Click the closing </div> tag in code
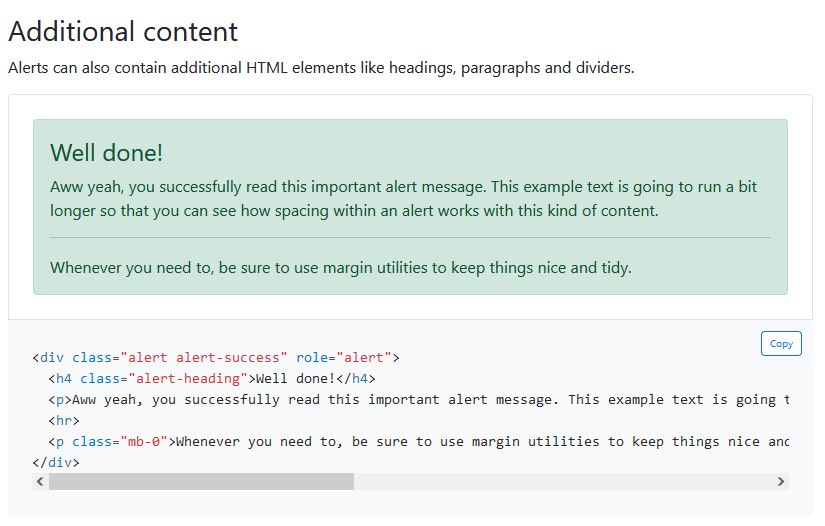The width and height of the screenshot is (825, 526). click(56, 463)
